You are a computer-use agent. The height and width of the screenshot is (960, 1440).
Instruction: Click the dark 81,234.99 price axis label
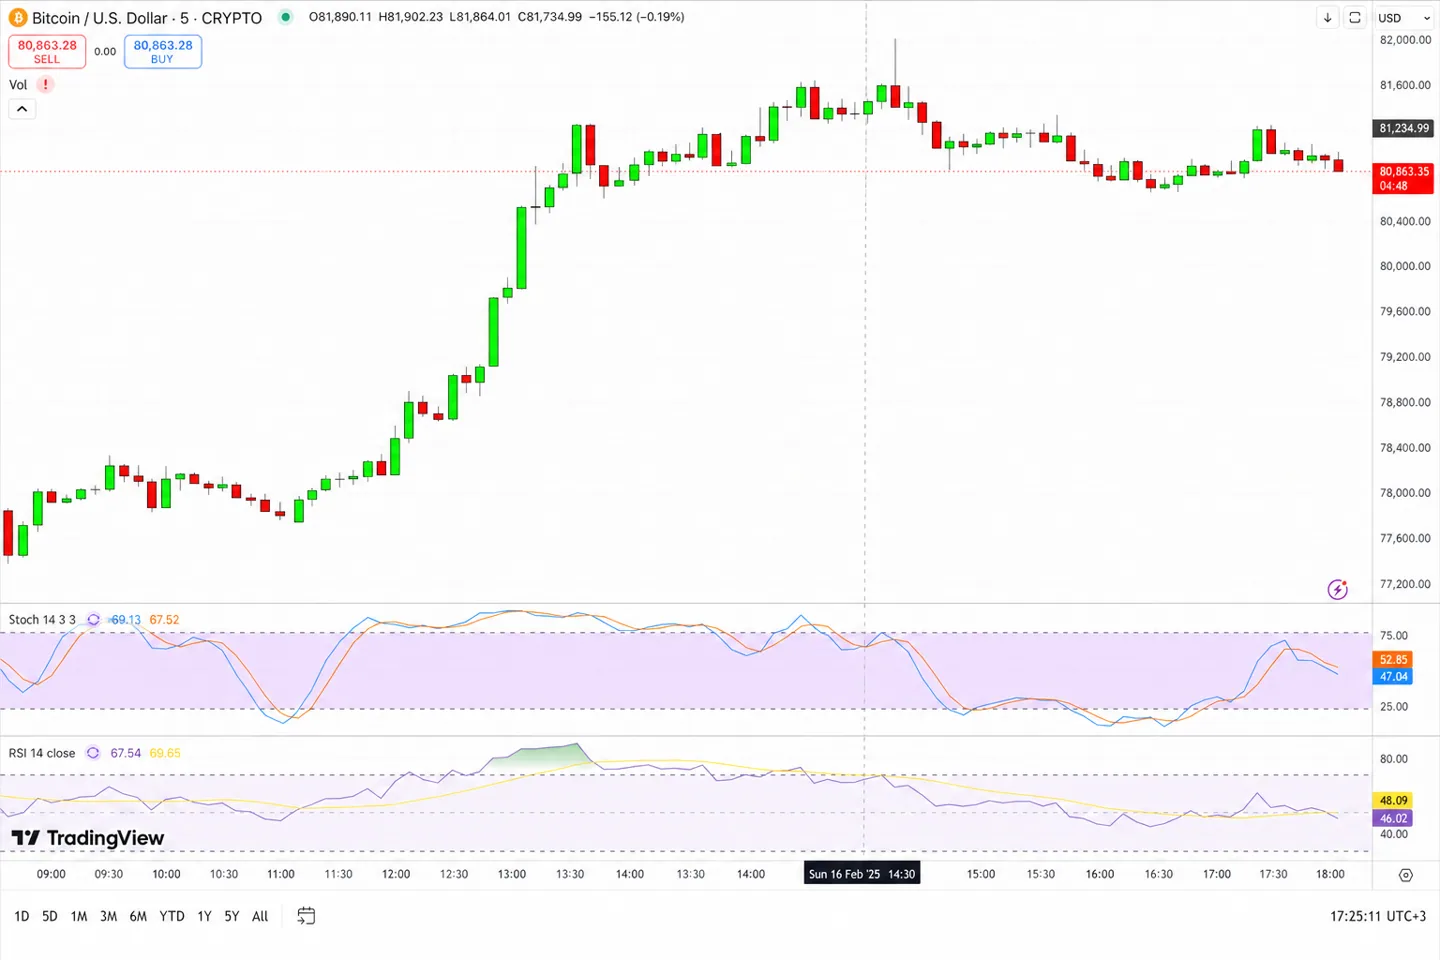pos(1404,128)
